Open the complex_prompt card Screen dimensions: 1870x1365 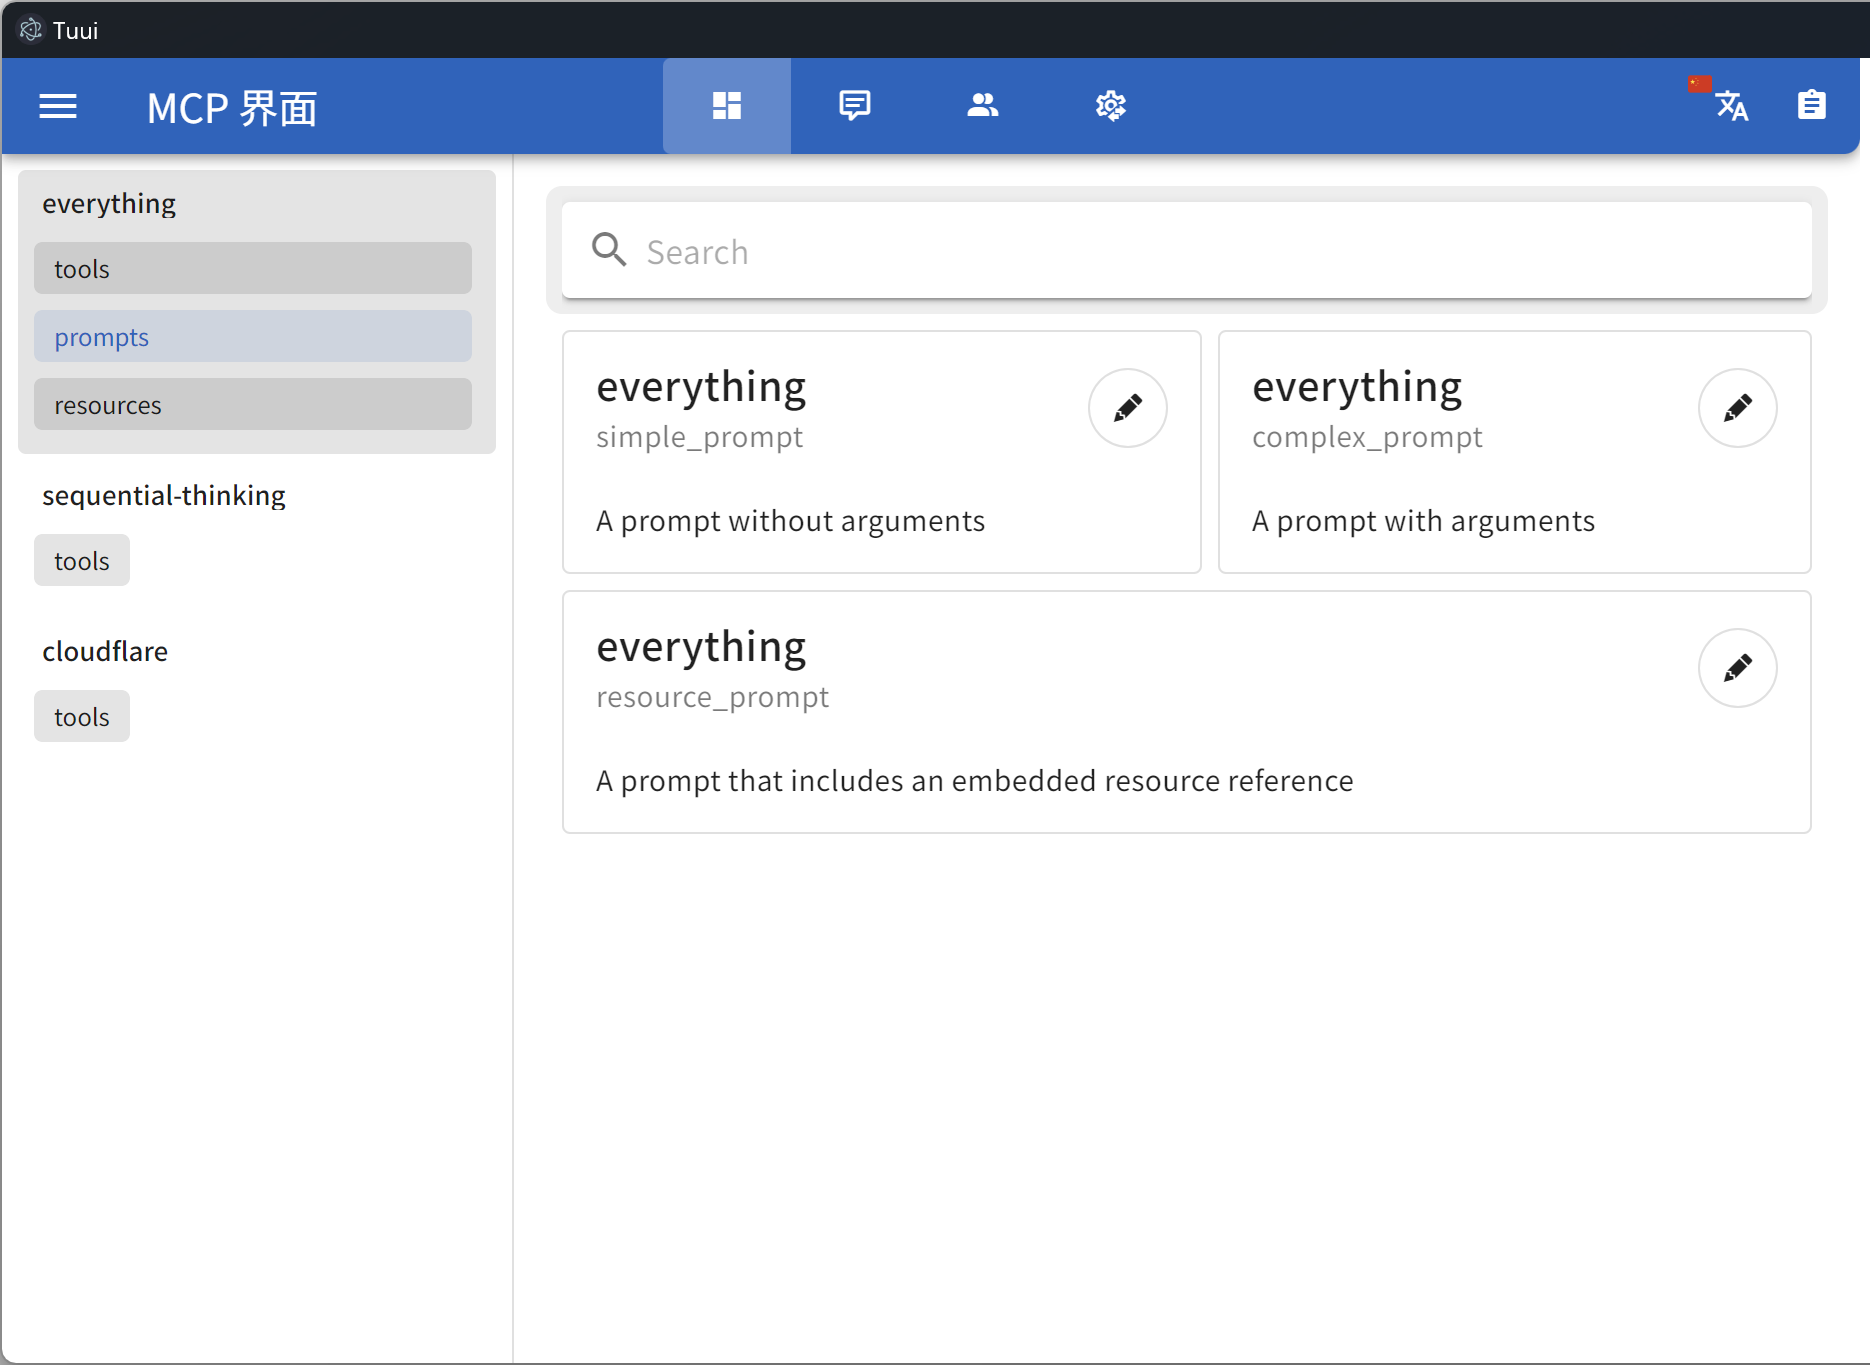click(x=1515, y=452)
